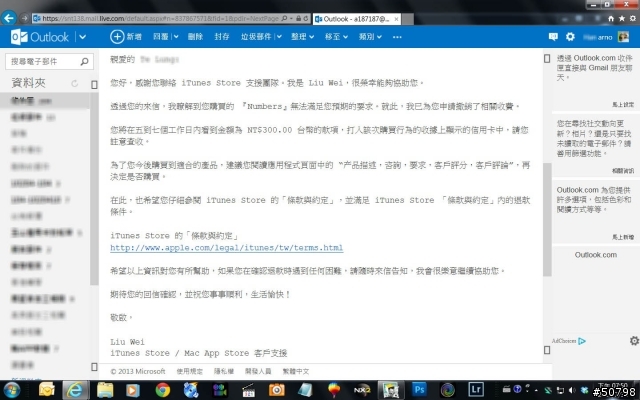Click the message pane vertical scrollbar
Image resolution: width=640 pixels, height=400 pixels.
(547, 220)
